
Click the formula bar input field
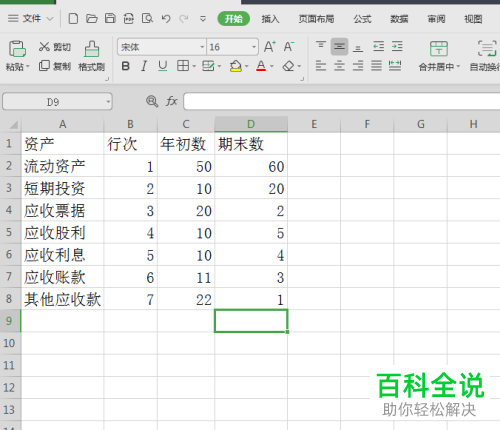tap(342, 101)
